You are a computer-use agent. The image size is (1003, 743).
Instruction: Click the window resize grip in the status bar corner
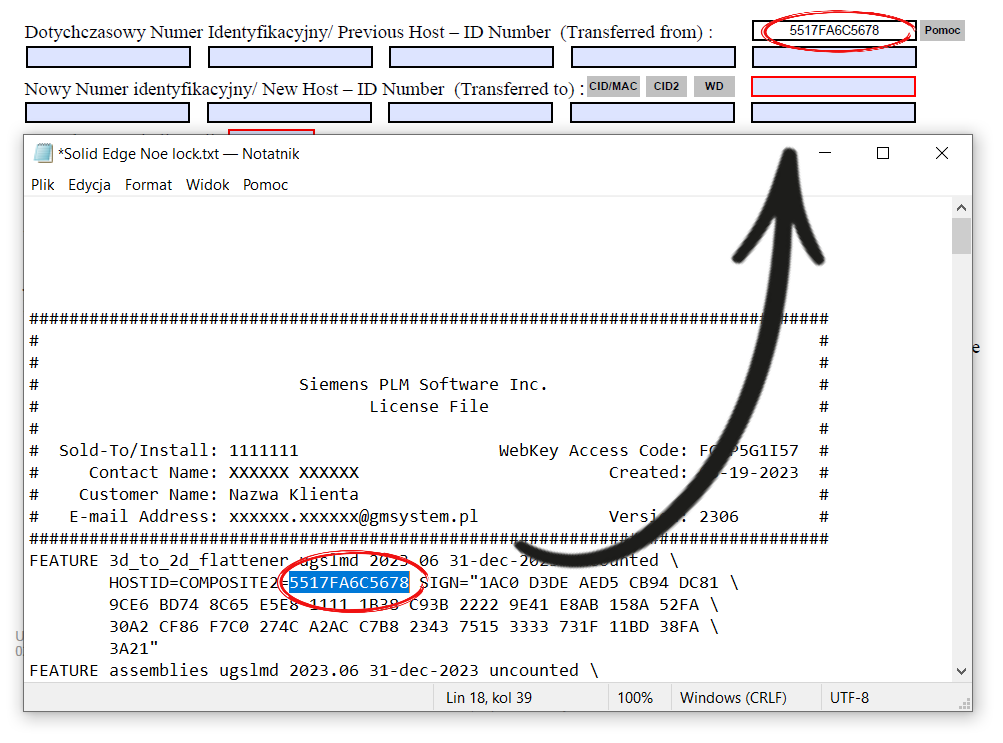pos(965,704)
